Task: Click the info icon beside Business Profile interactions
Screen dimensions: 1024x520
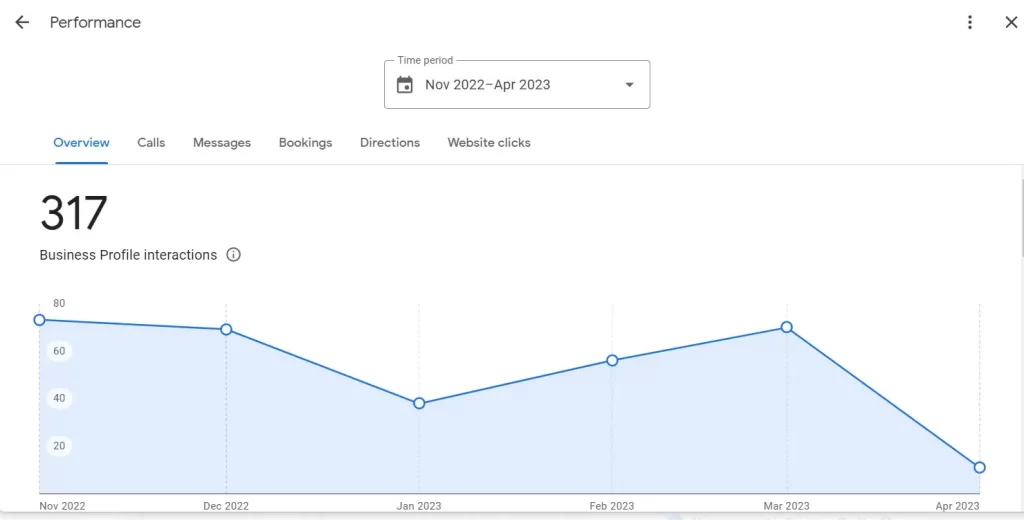Action: (233, 255)
